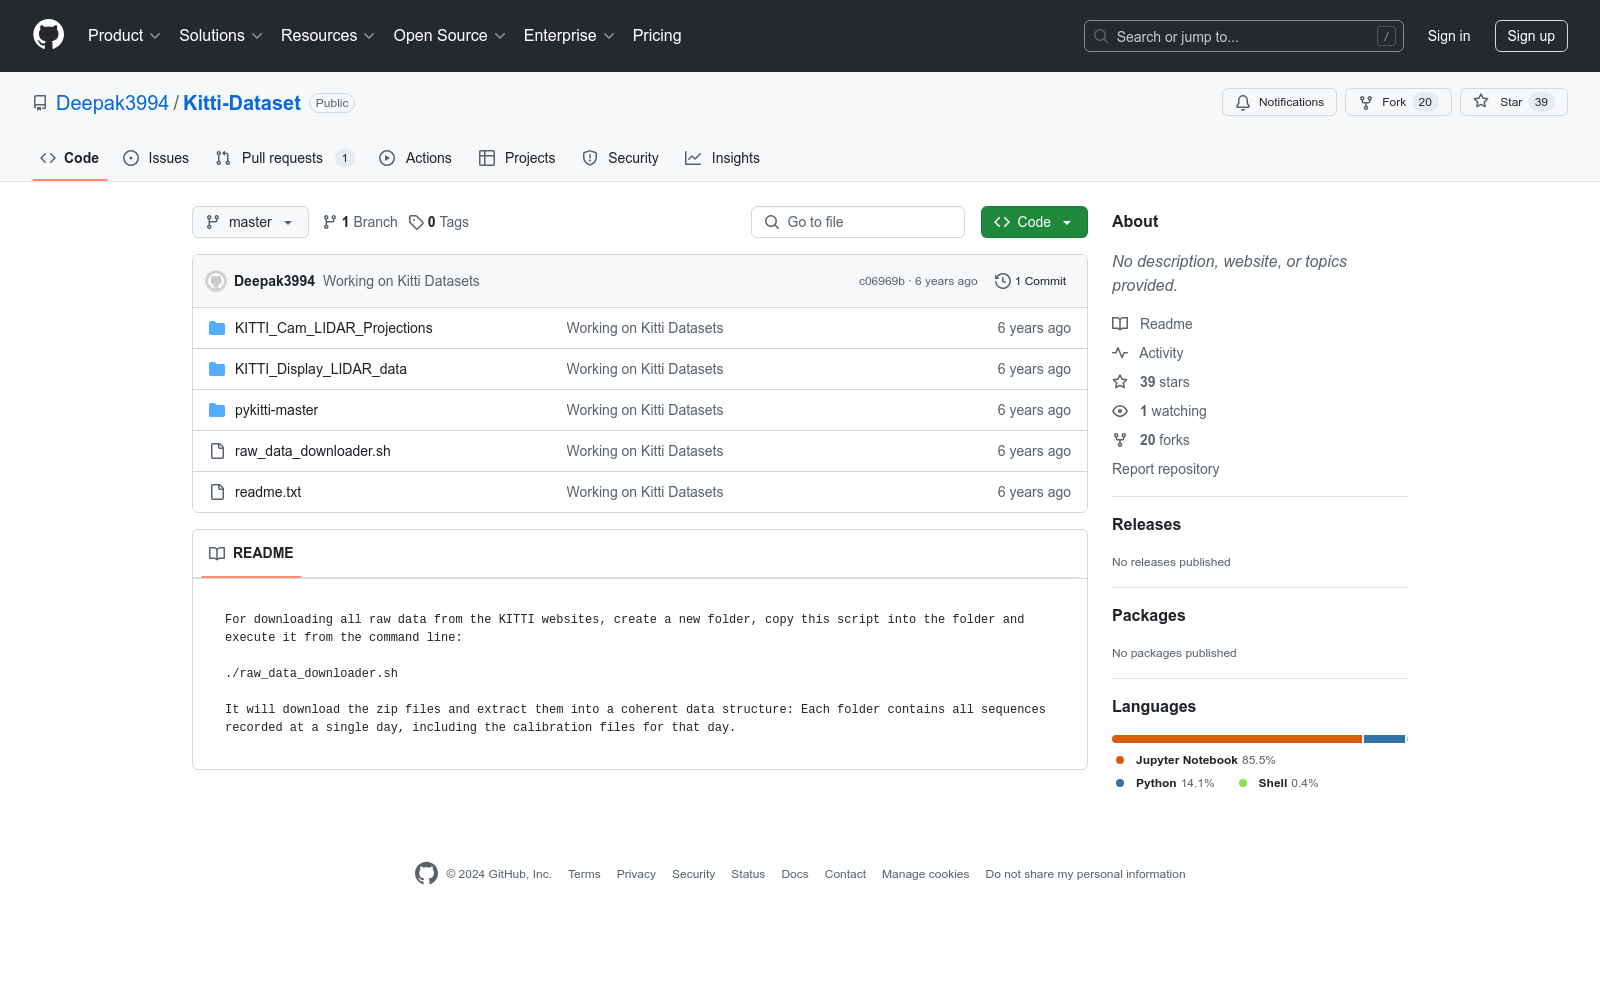
Task: Click Report repository link
Action: tap(1165, 469)
